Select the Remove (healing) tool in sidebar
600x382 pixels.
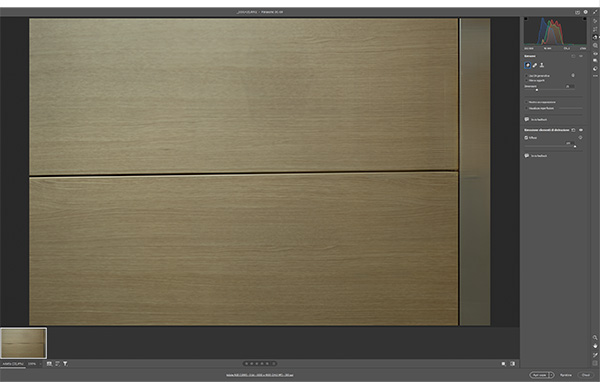tap(595, 37)
